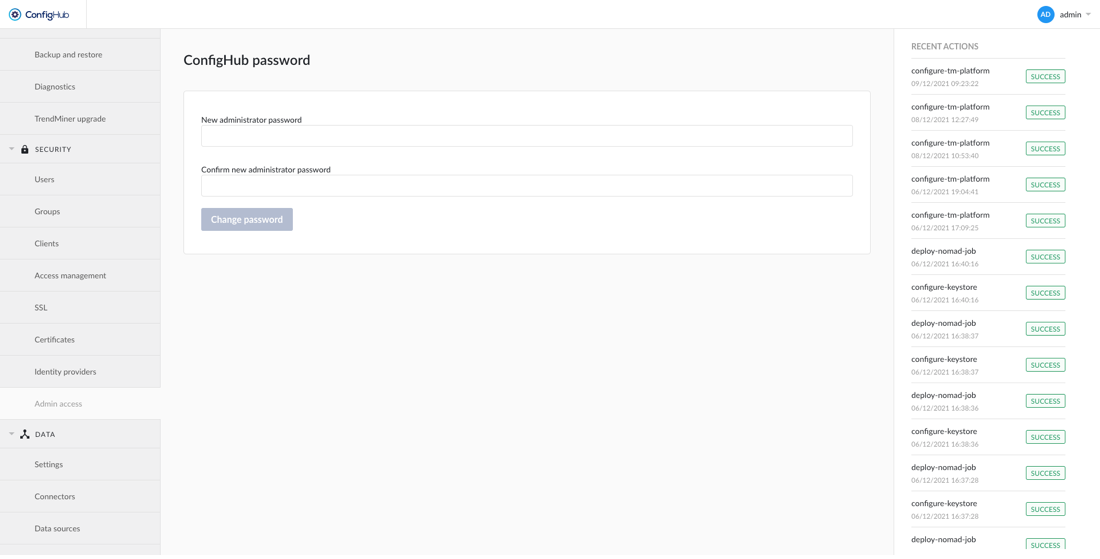1100x559 pixels.
Task: Collapse the Security section
Action: (x=12, y=149)
